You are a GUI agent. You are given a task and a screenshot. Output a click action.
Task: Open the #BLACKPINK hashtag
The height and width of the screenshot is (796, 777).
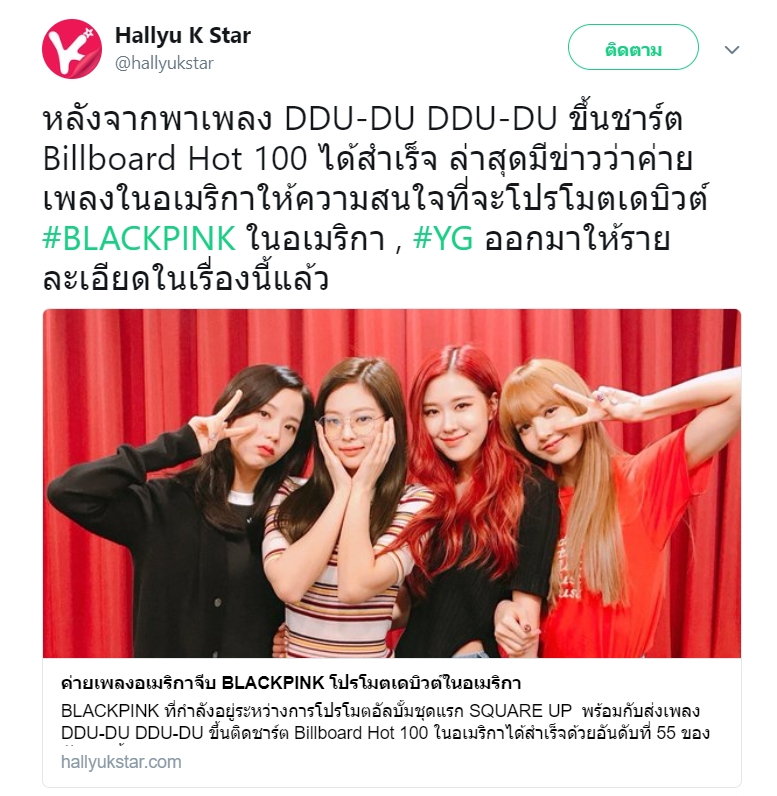click(139, 238)
